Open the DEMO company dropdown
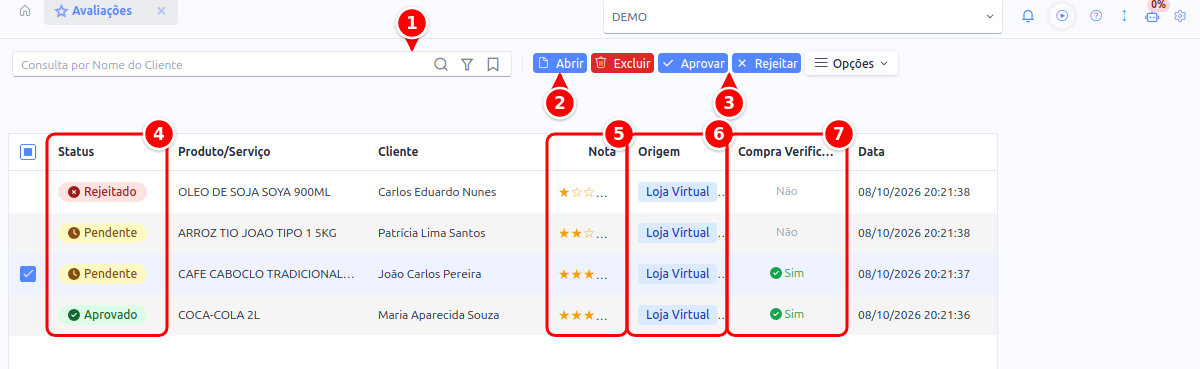 tap(802, 17)
